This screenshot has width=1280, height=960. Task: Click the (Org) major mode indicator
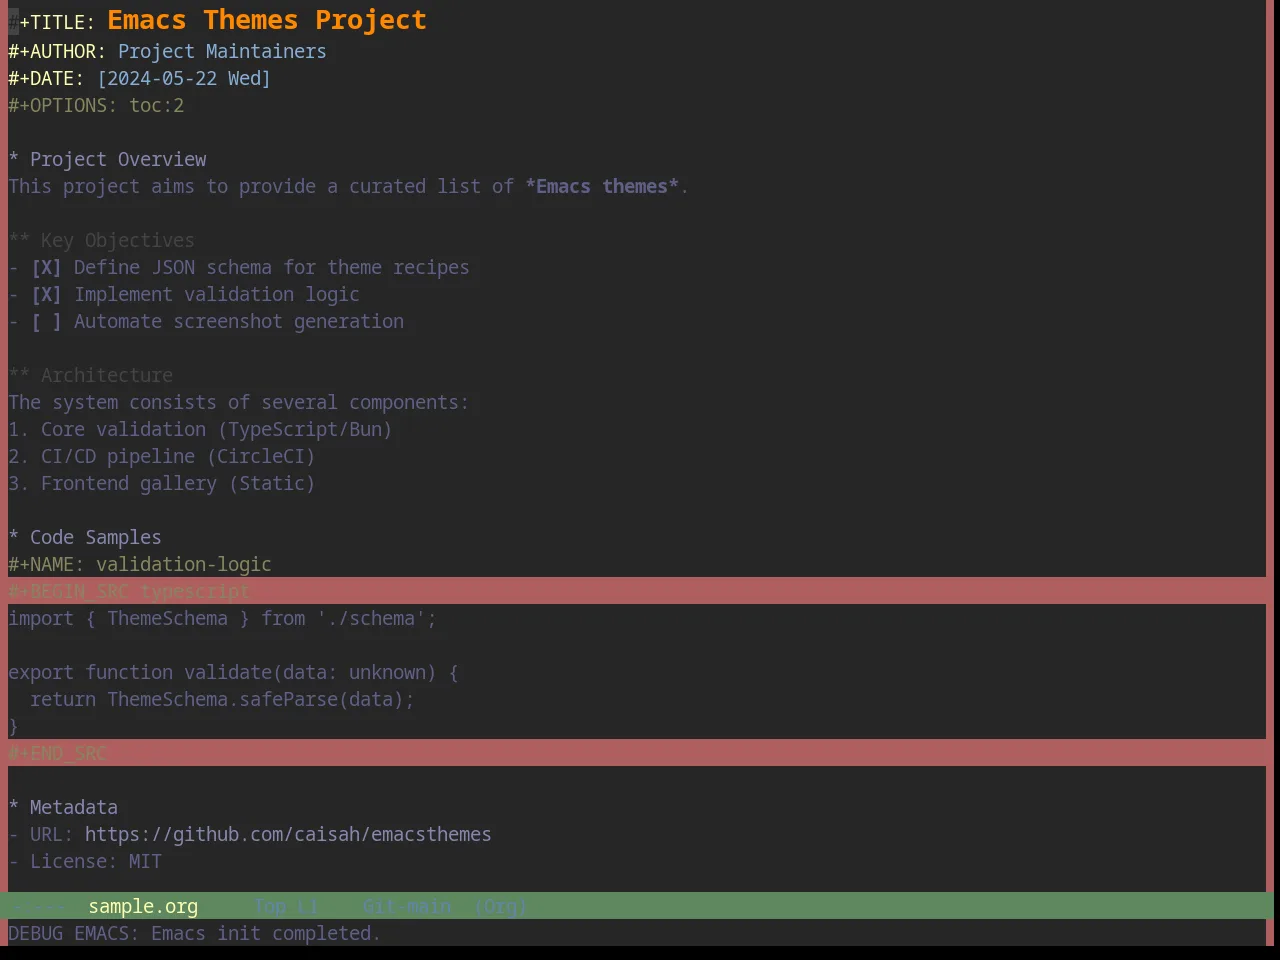pos(500,906)
